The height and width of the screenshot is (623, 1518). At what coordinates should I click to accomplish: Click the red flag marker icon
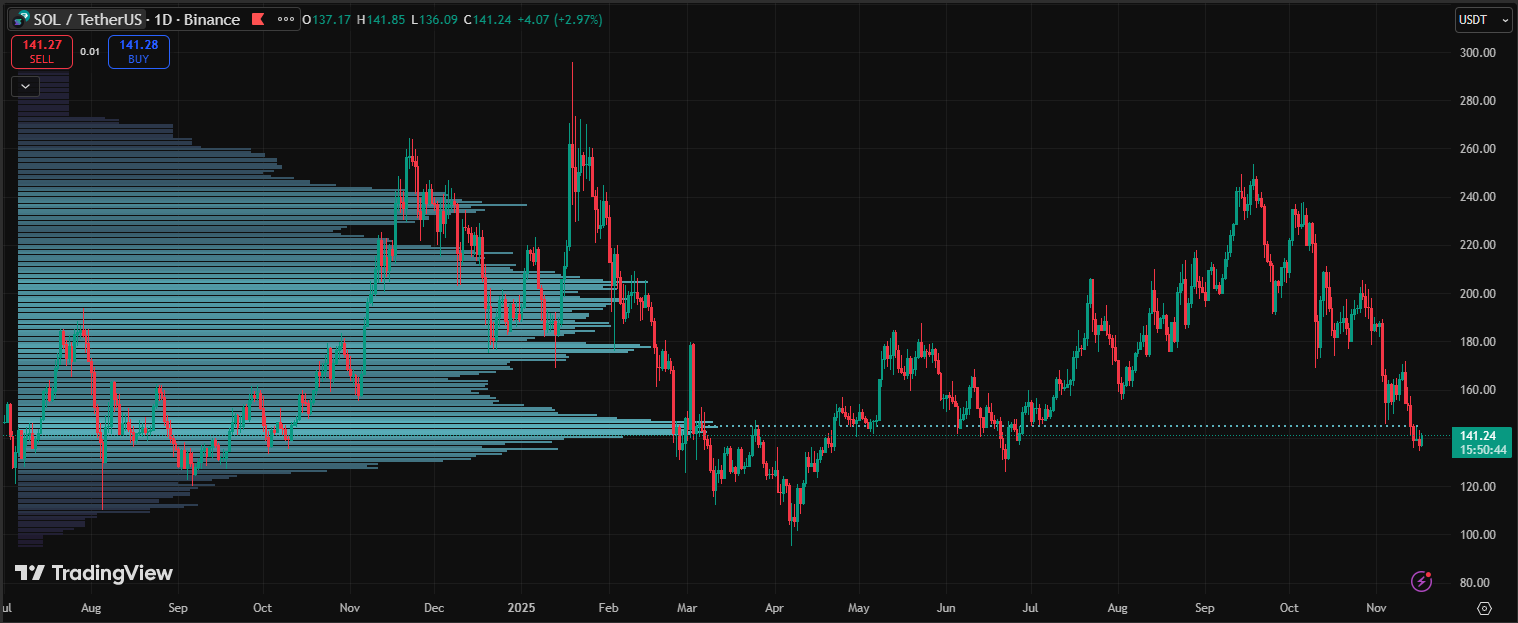click(x=257, y=19)
